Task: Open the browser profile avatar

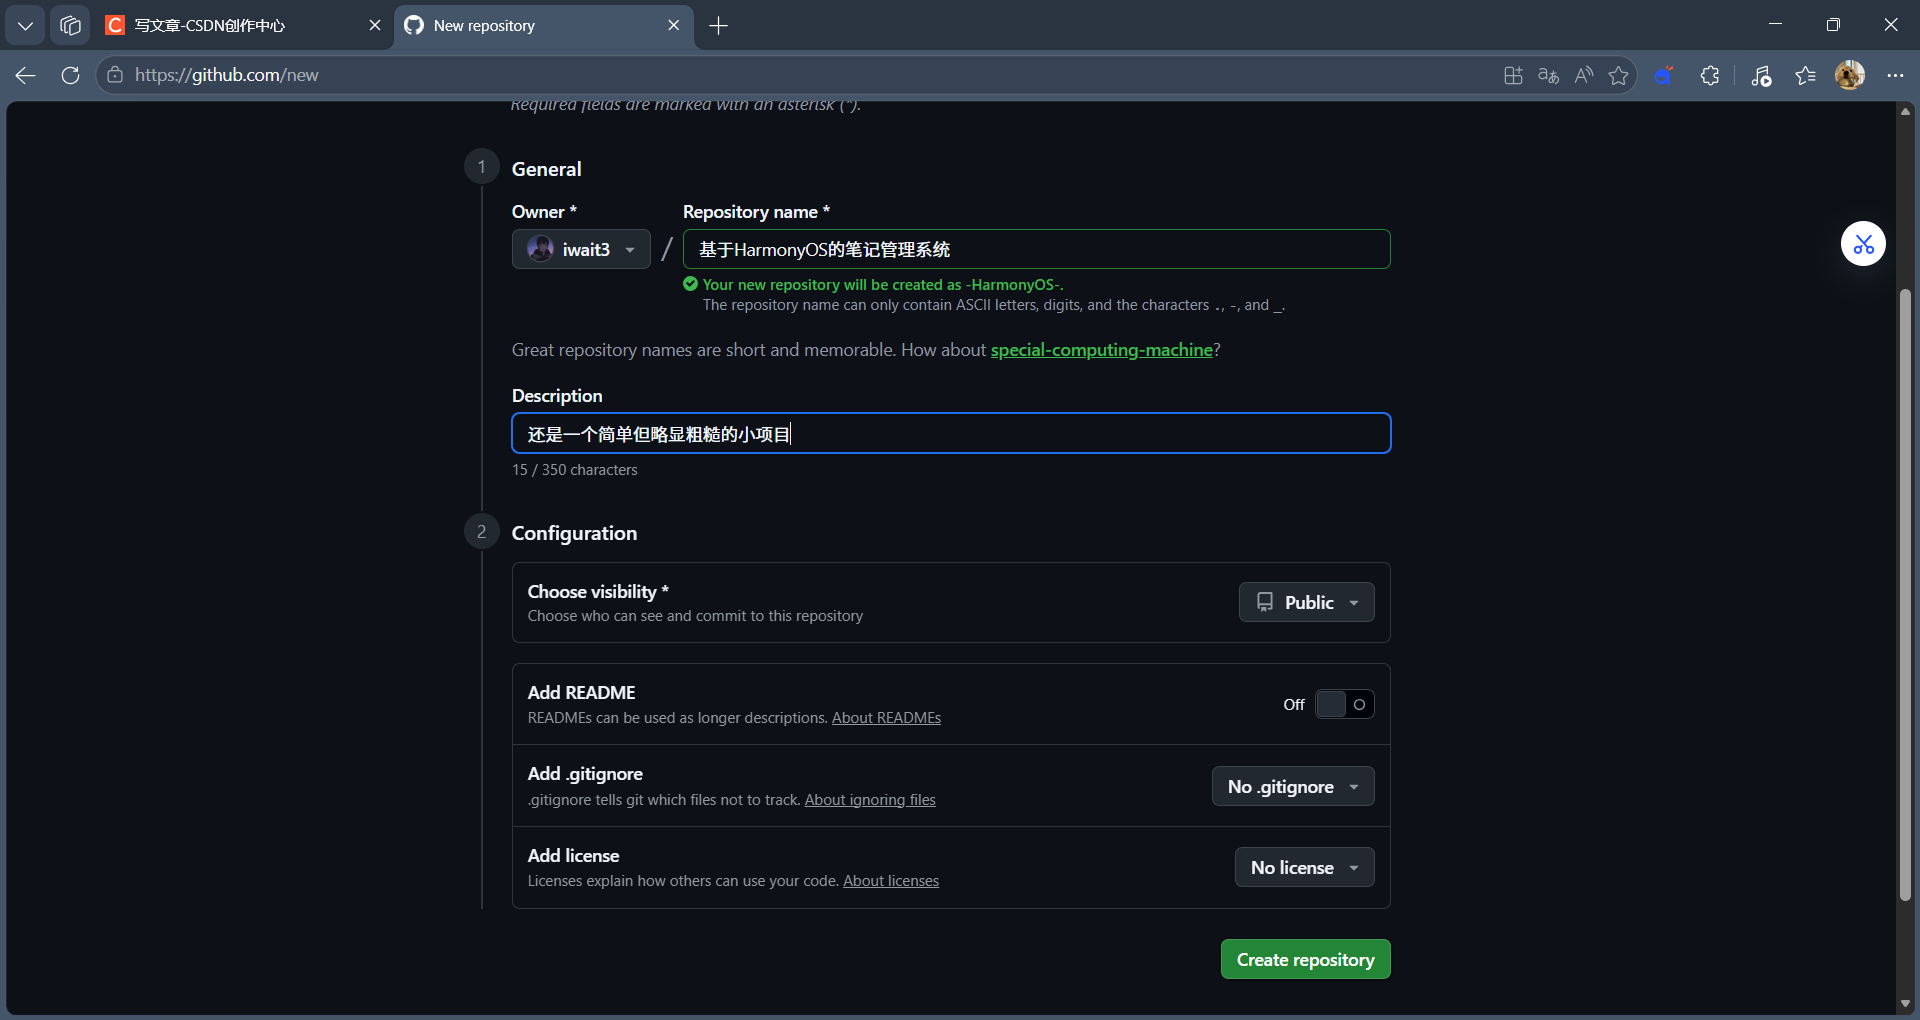Action: [x=1850, y=75]
